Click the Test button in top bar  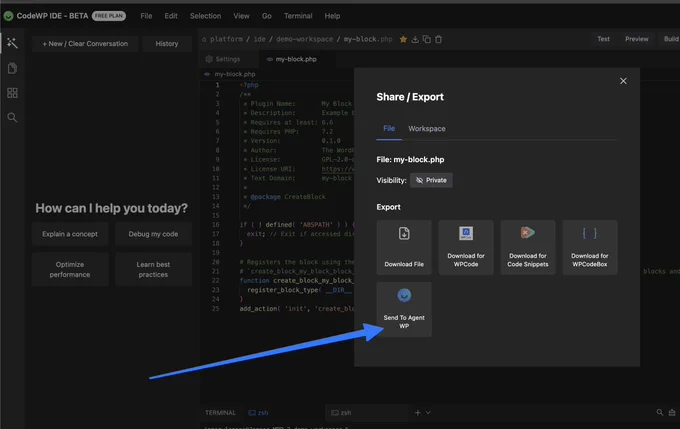point(603,39)
